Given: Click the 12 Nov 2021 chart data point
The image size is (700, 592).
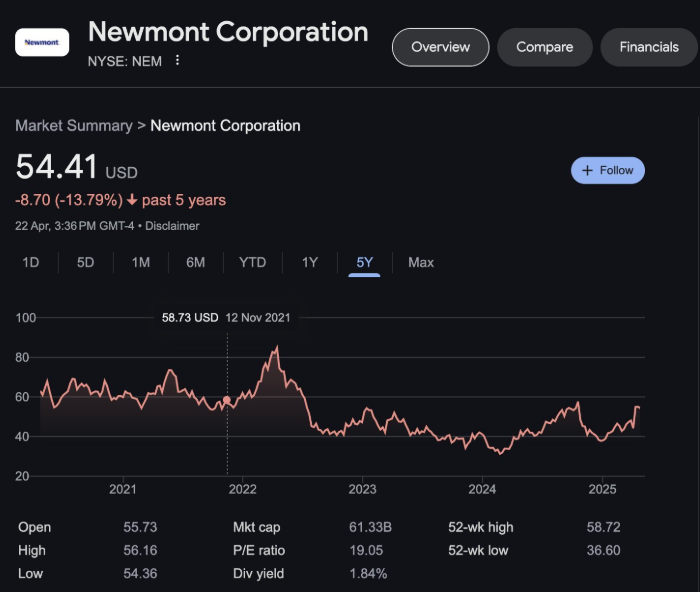Looking at the screenshot, I should (x=227, y=400).
